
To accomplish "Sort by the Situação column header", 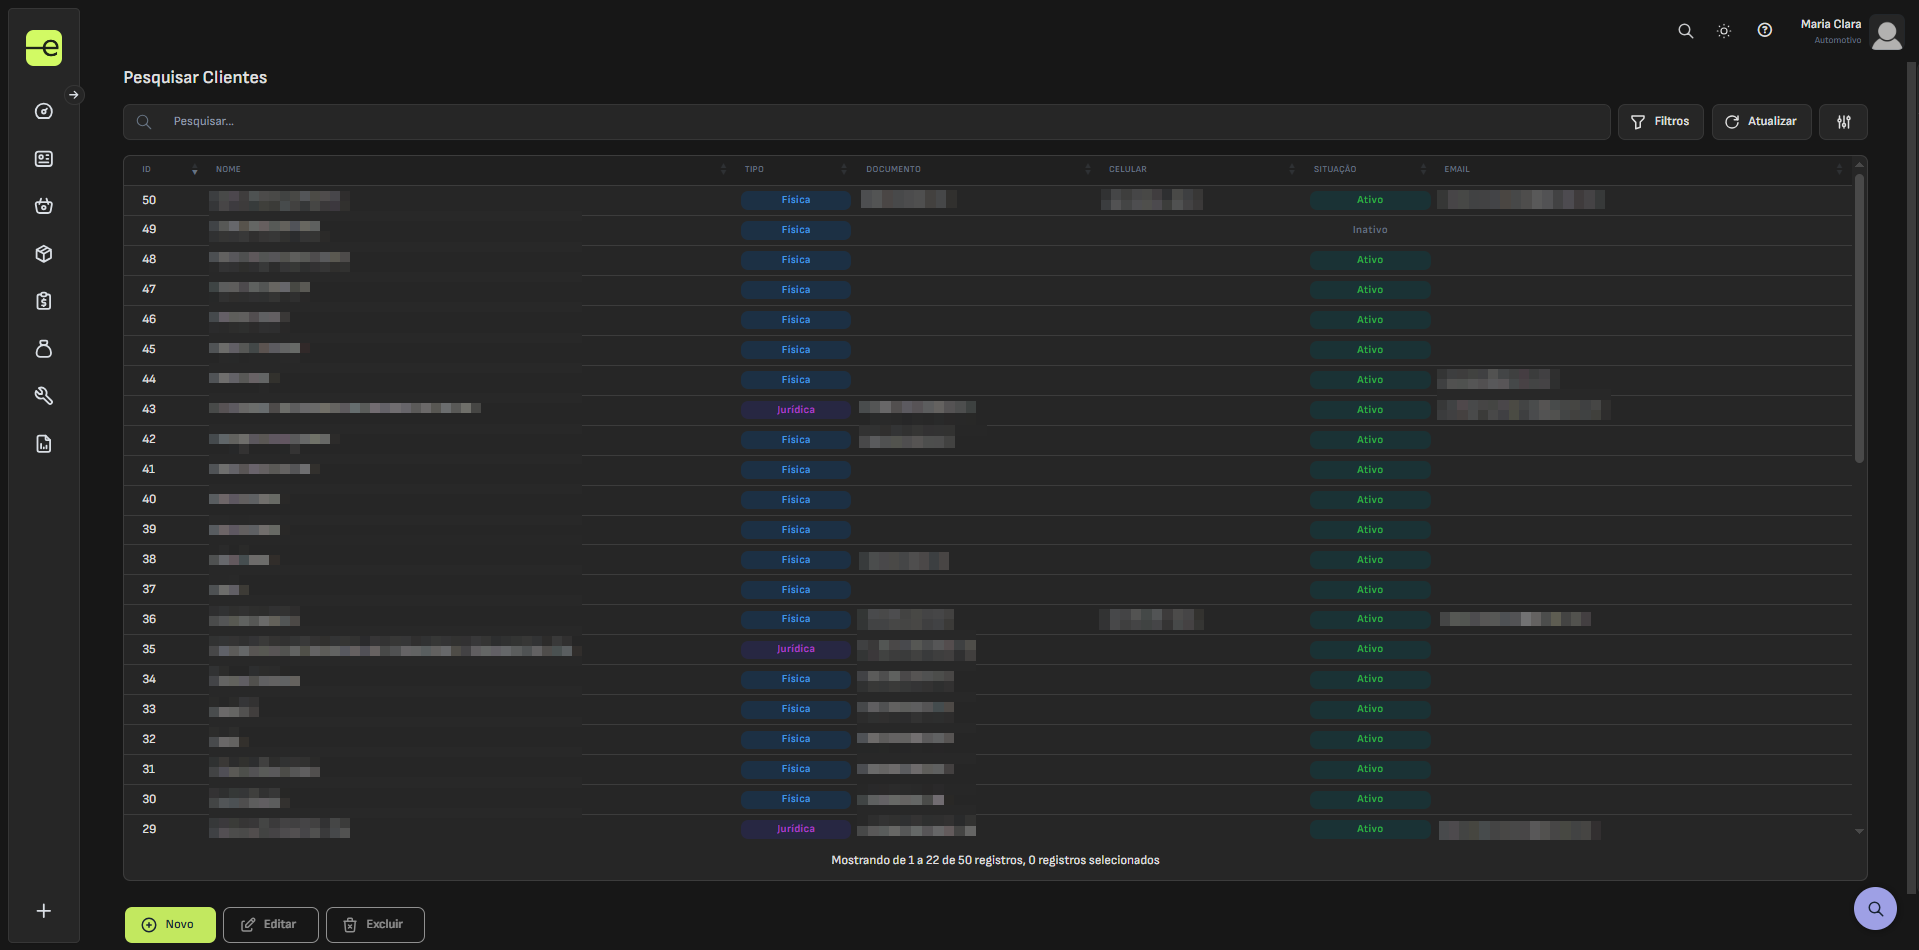I will [x=1335, y=170].
